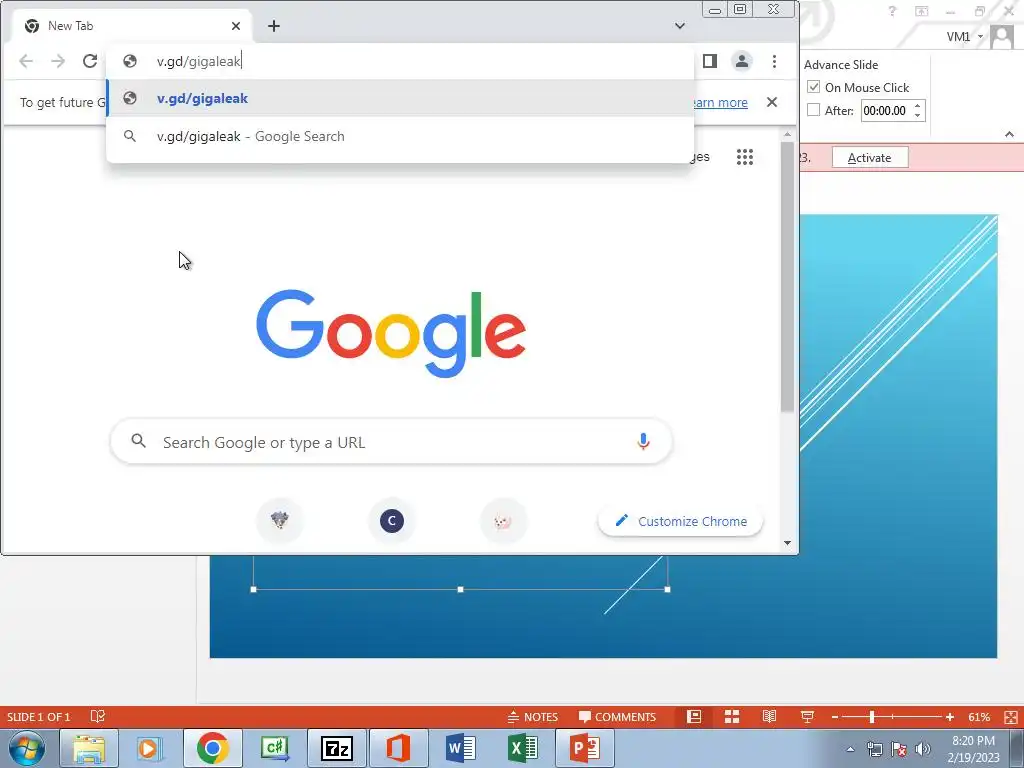Open Chrome side panel icon

point(710,61)
